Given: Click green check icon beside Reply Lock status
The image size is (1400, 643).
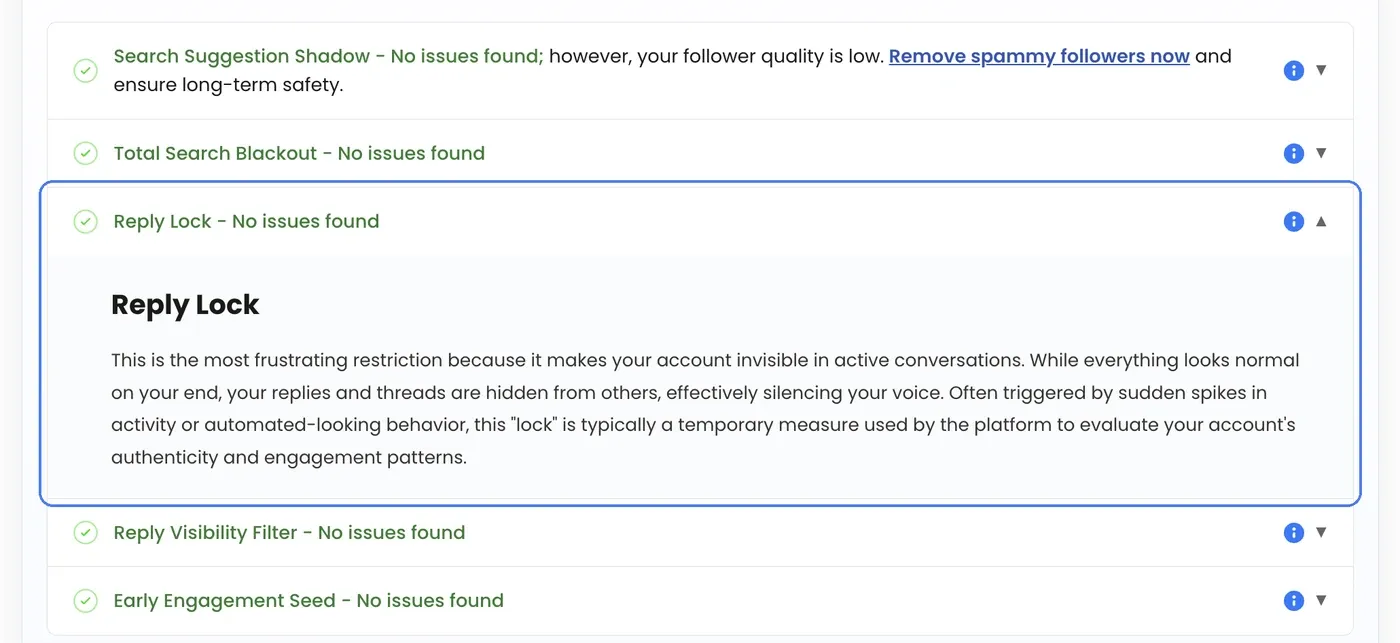Looking at the screenshot, I should [x=86, y=222].
